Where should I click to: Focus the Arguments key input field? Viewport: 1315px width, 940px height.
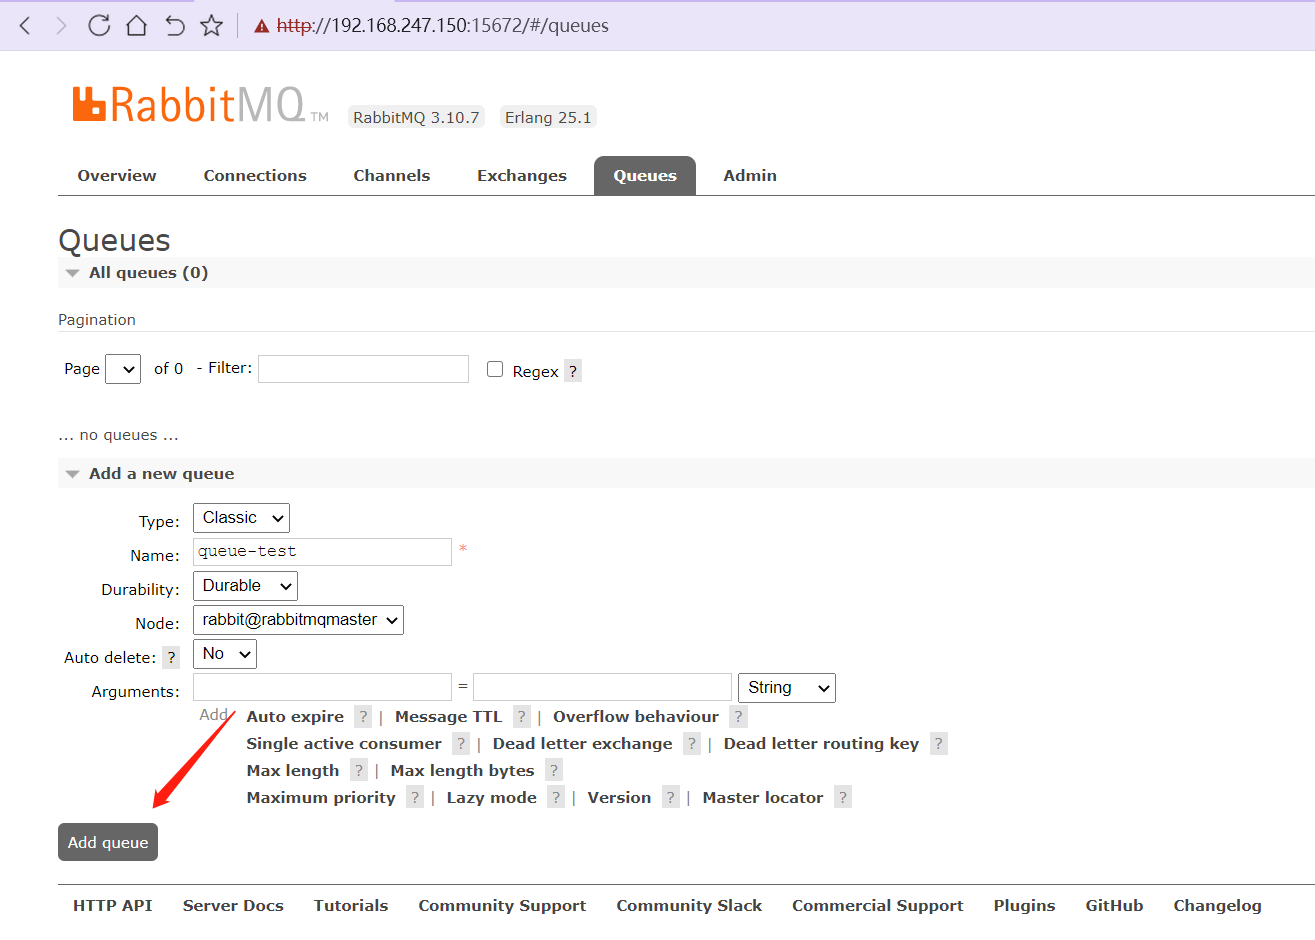click(322, 687)
